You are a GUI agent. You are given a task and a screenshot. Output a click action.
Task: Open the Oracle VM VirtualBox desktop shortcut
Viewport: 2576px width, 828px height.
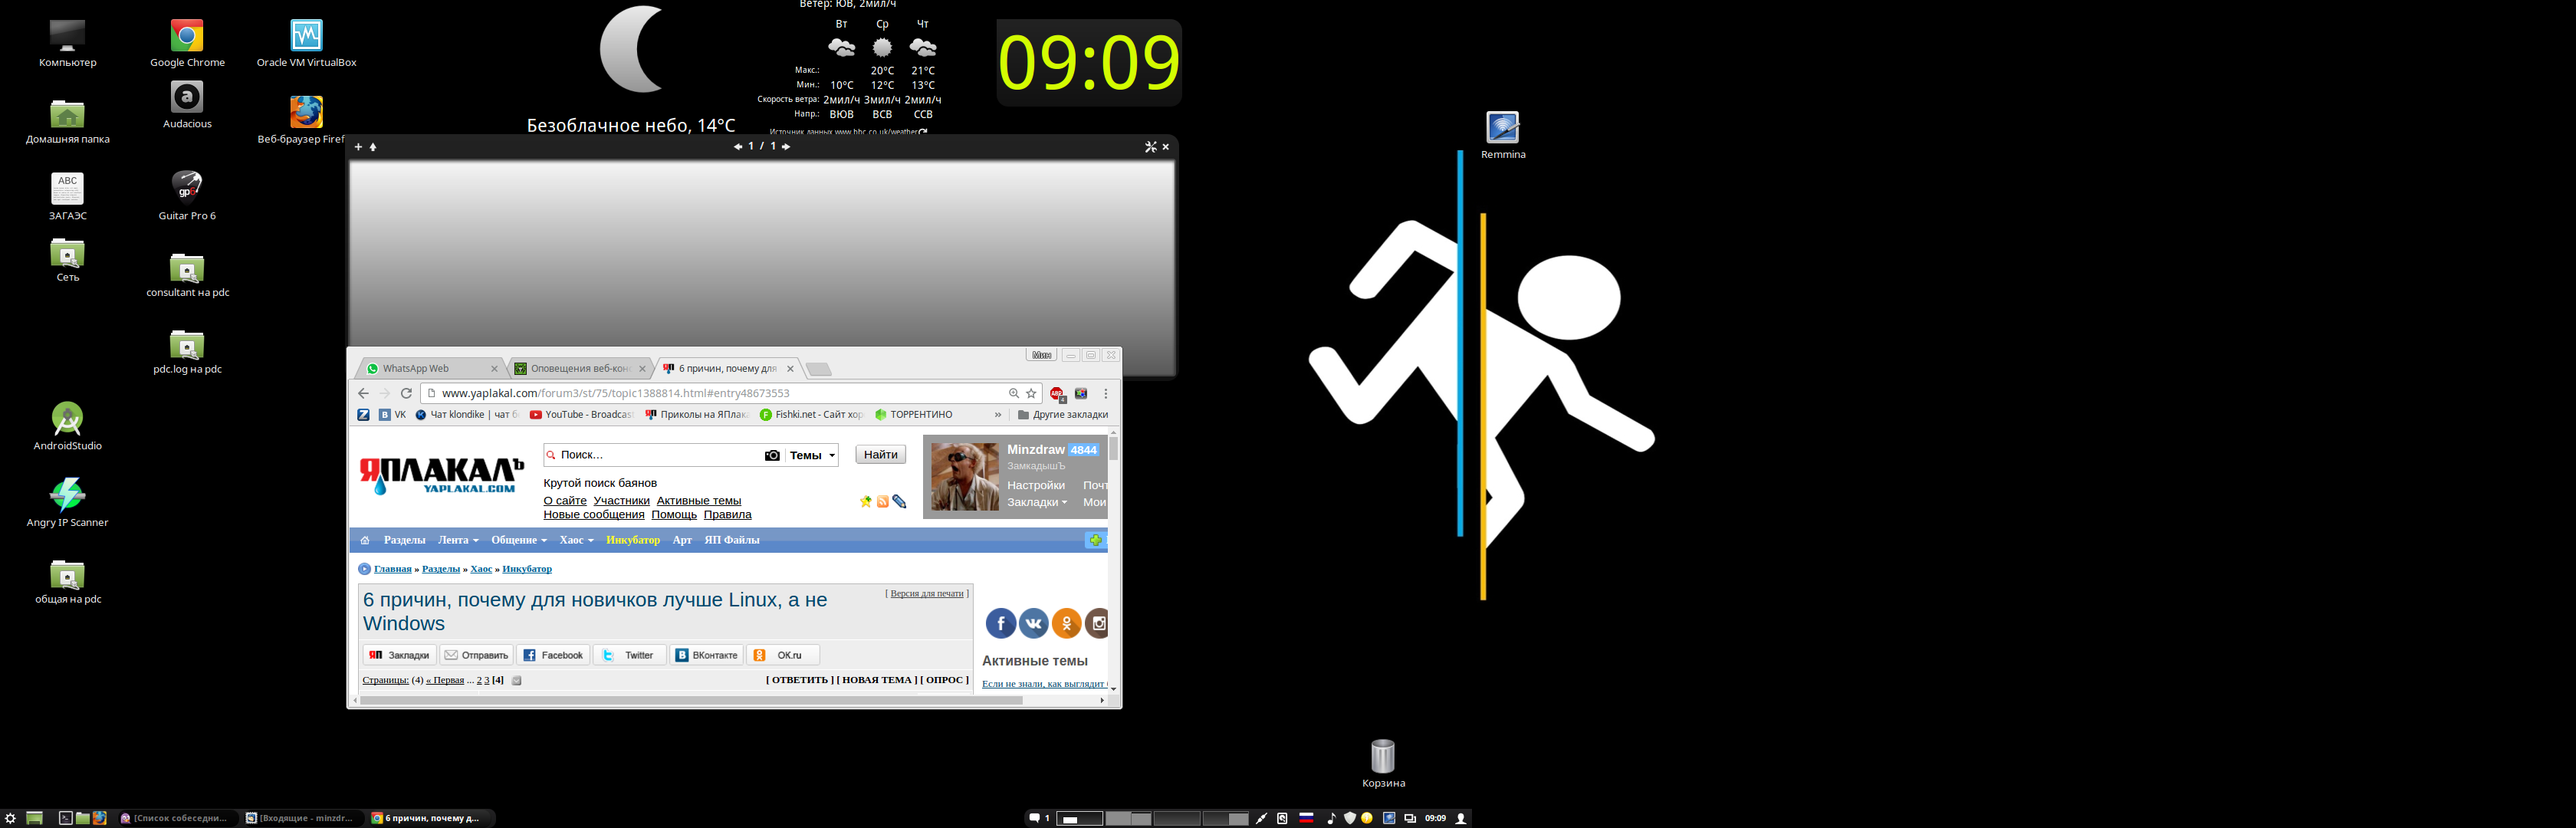(x=306, y=43)
